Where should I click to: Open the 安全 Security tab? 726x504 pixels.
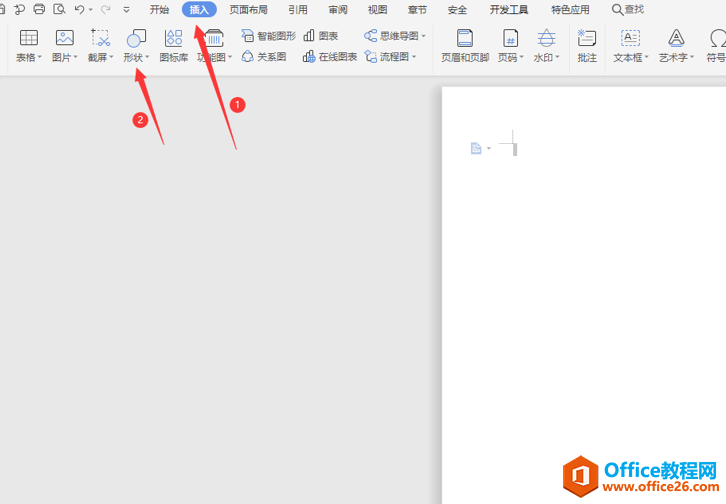tap(457, 10)
